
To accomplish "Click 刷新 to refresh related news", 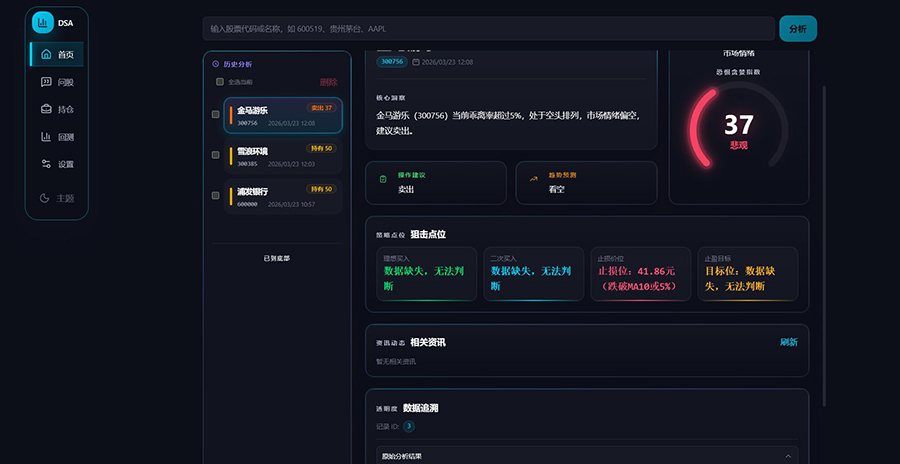I will [x=789, y=342].
